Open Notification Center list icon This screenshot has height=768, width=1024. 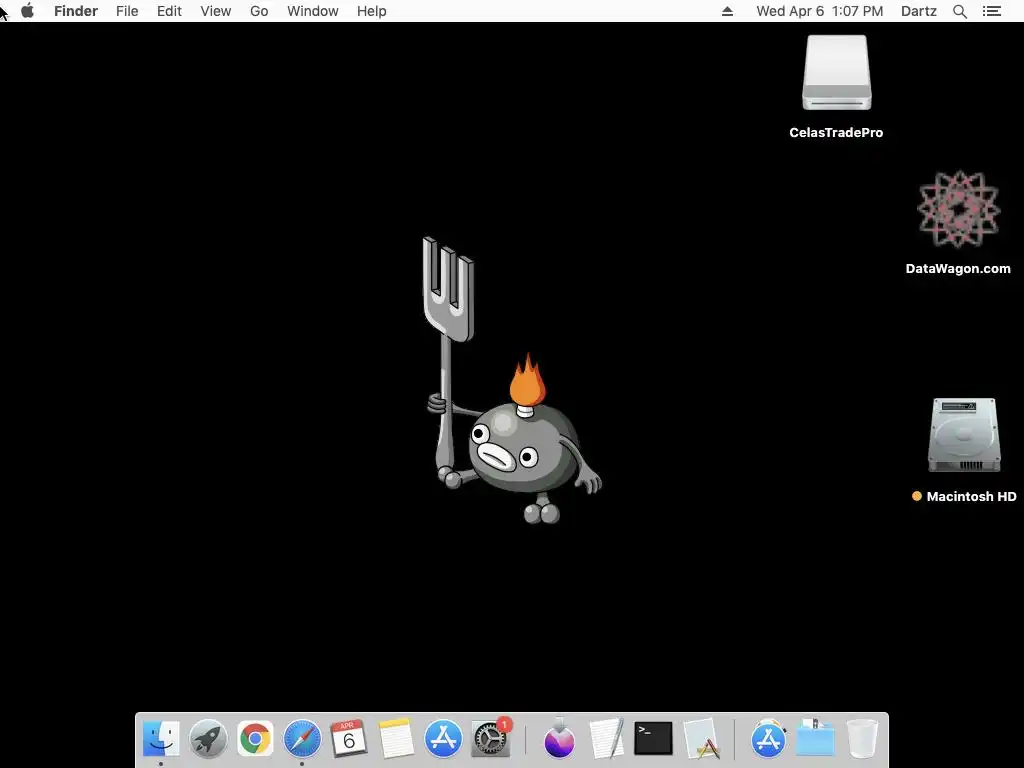pyautogui.click(x=992, y=11)
